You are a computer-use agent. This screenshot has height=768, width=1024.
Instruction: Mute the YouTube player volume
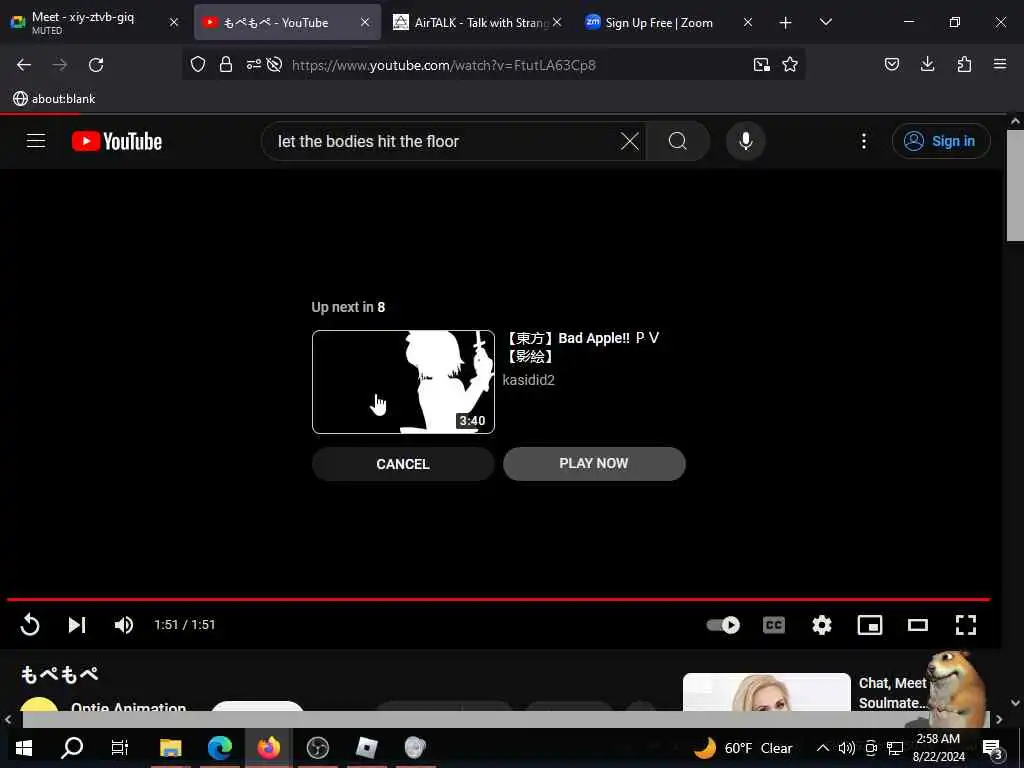click(x=123, y=625)
